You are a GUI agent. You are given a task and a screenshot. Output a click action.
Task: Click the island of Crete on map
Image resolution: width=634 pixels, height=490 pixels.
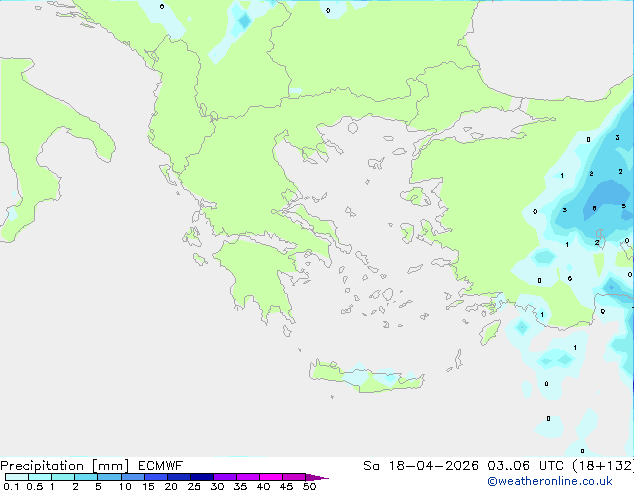tap(366, 377)
